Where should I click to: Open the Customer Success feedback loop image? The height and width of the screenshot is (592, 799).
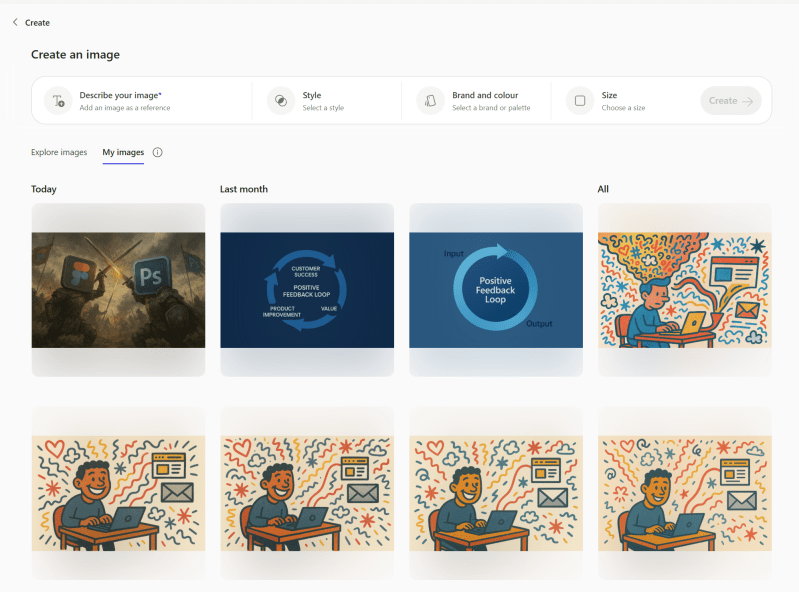coord(307,290)
